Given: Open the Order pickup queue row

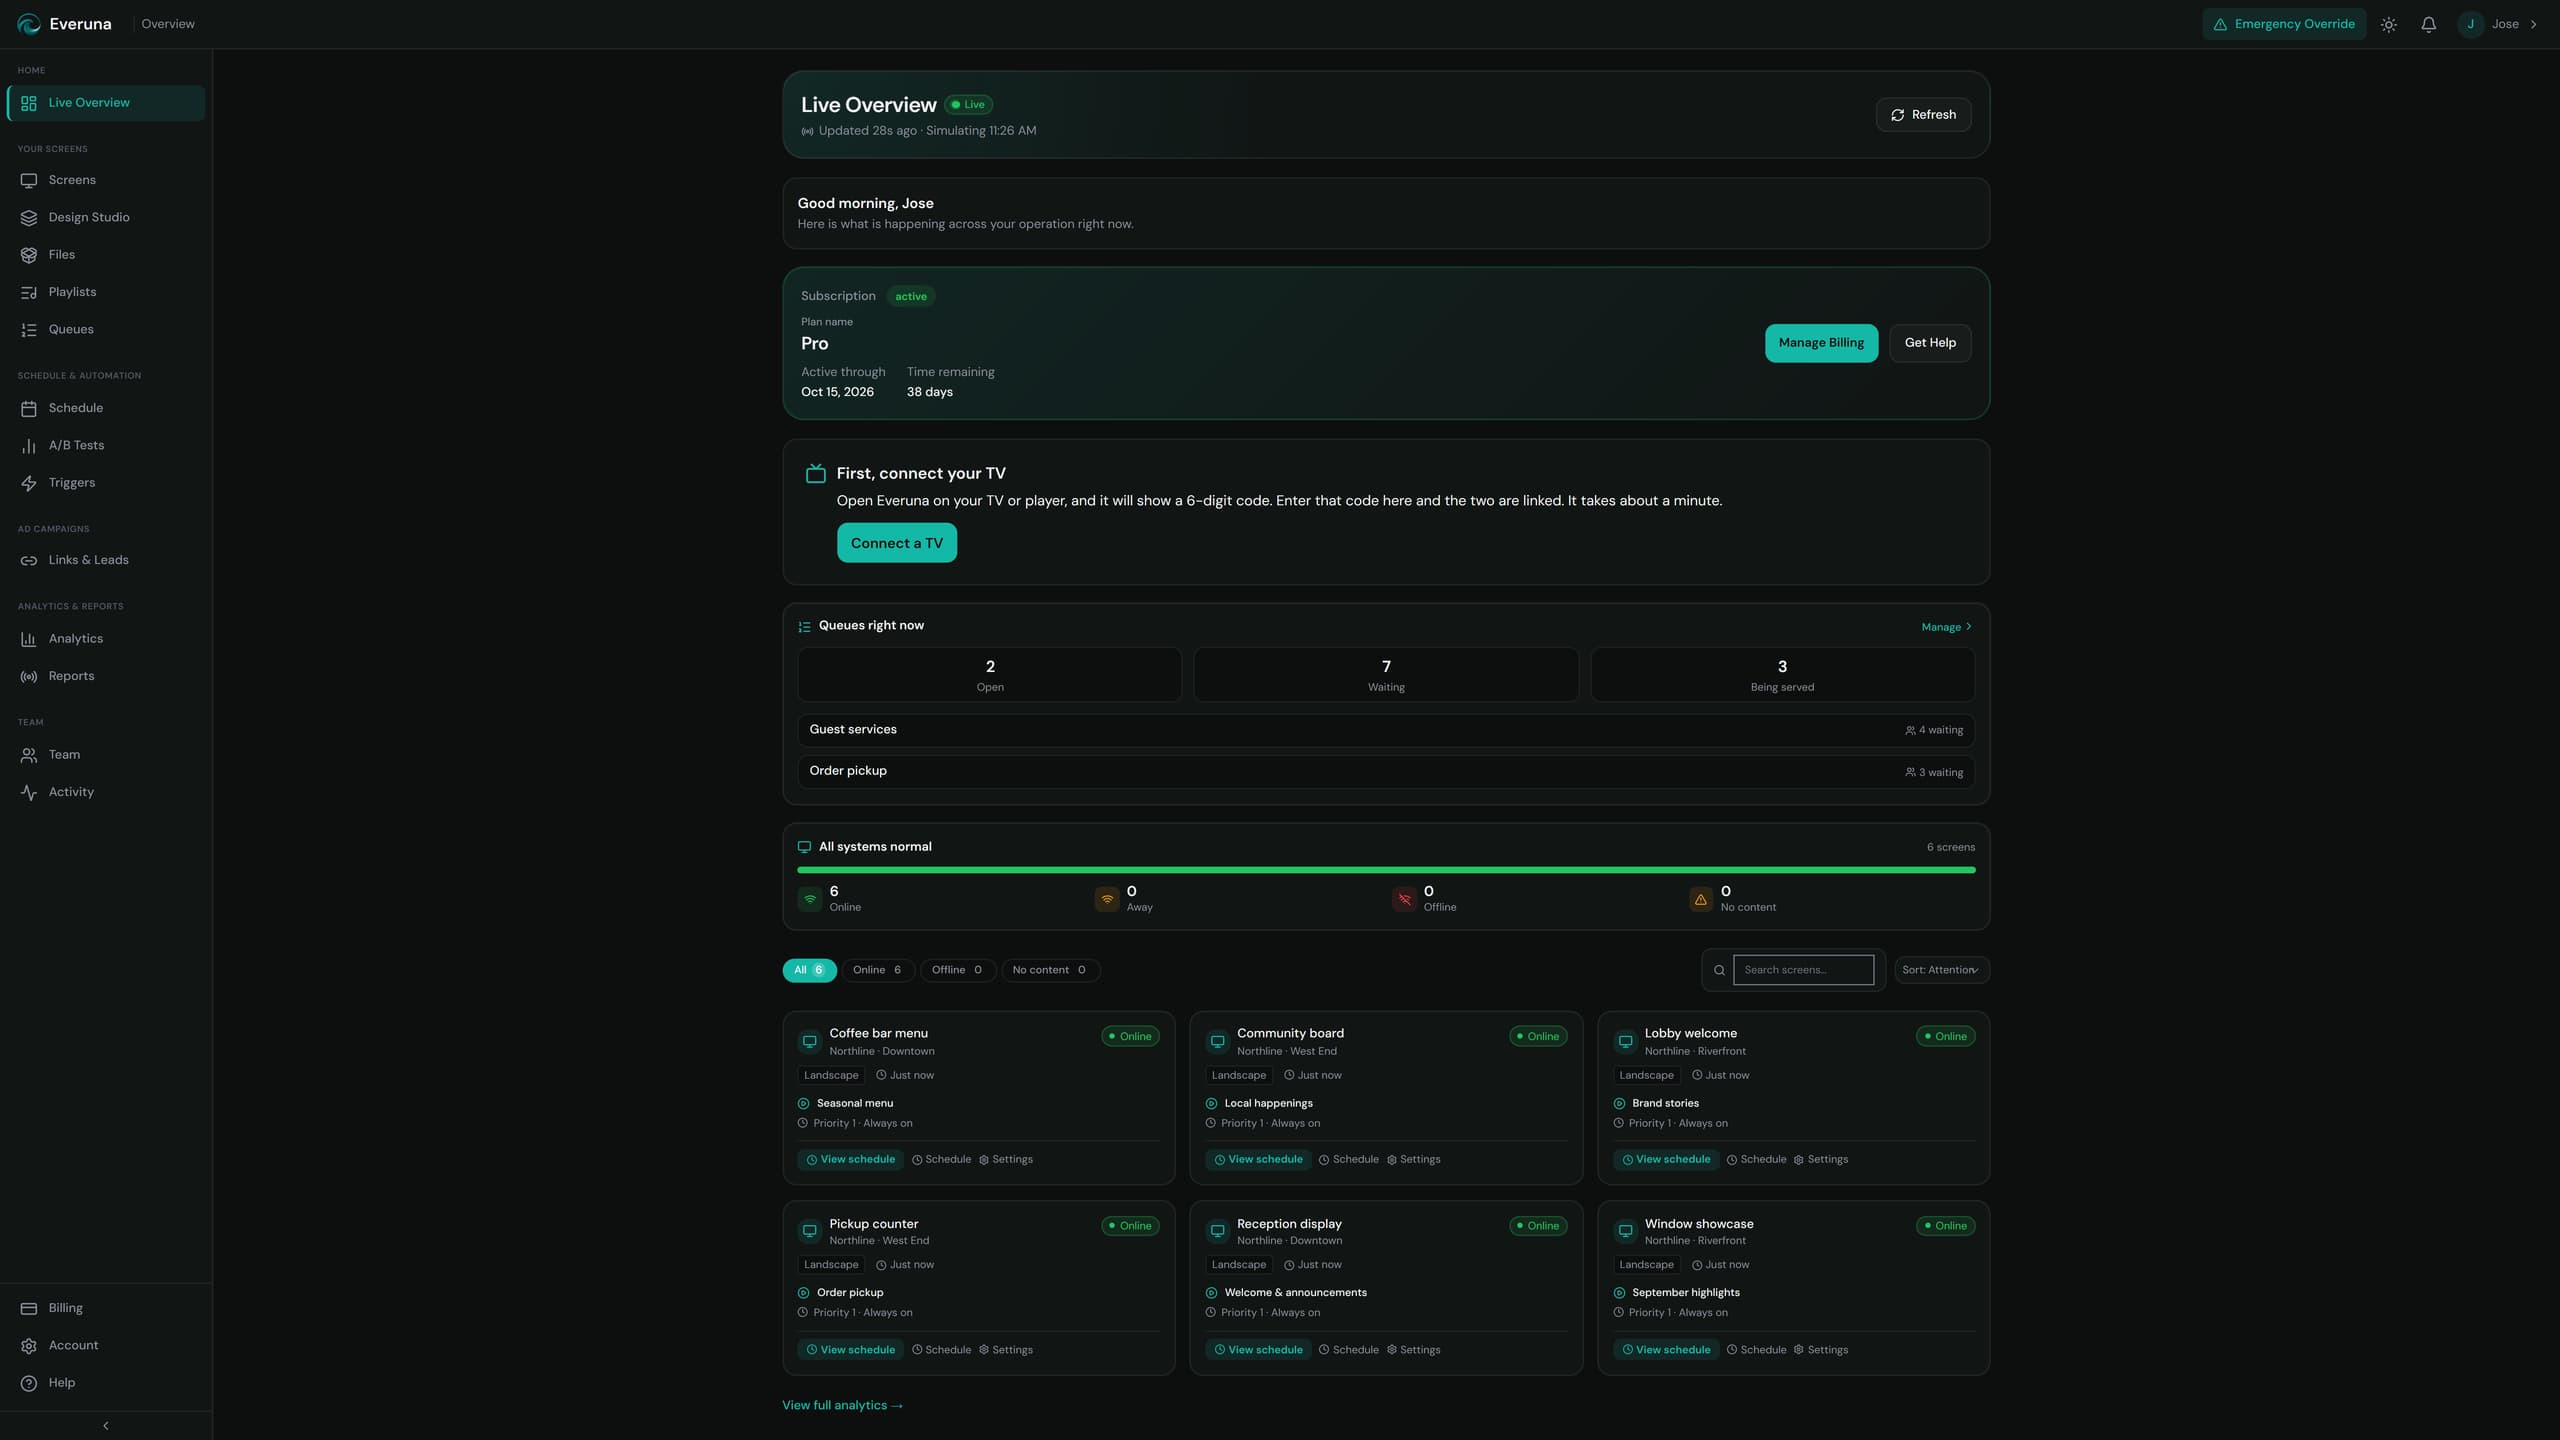Looking at the screenshot, I should click(x=1386, y=771).
